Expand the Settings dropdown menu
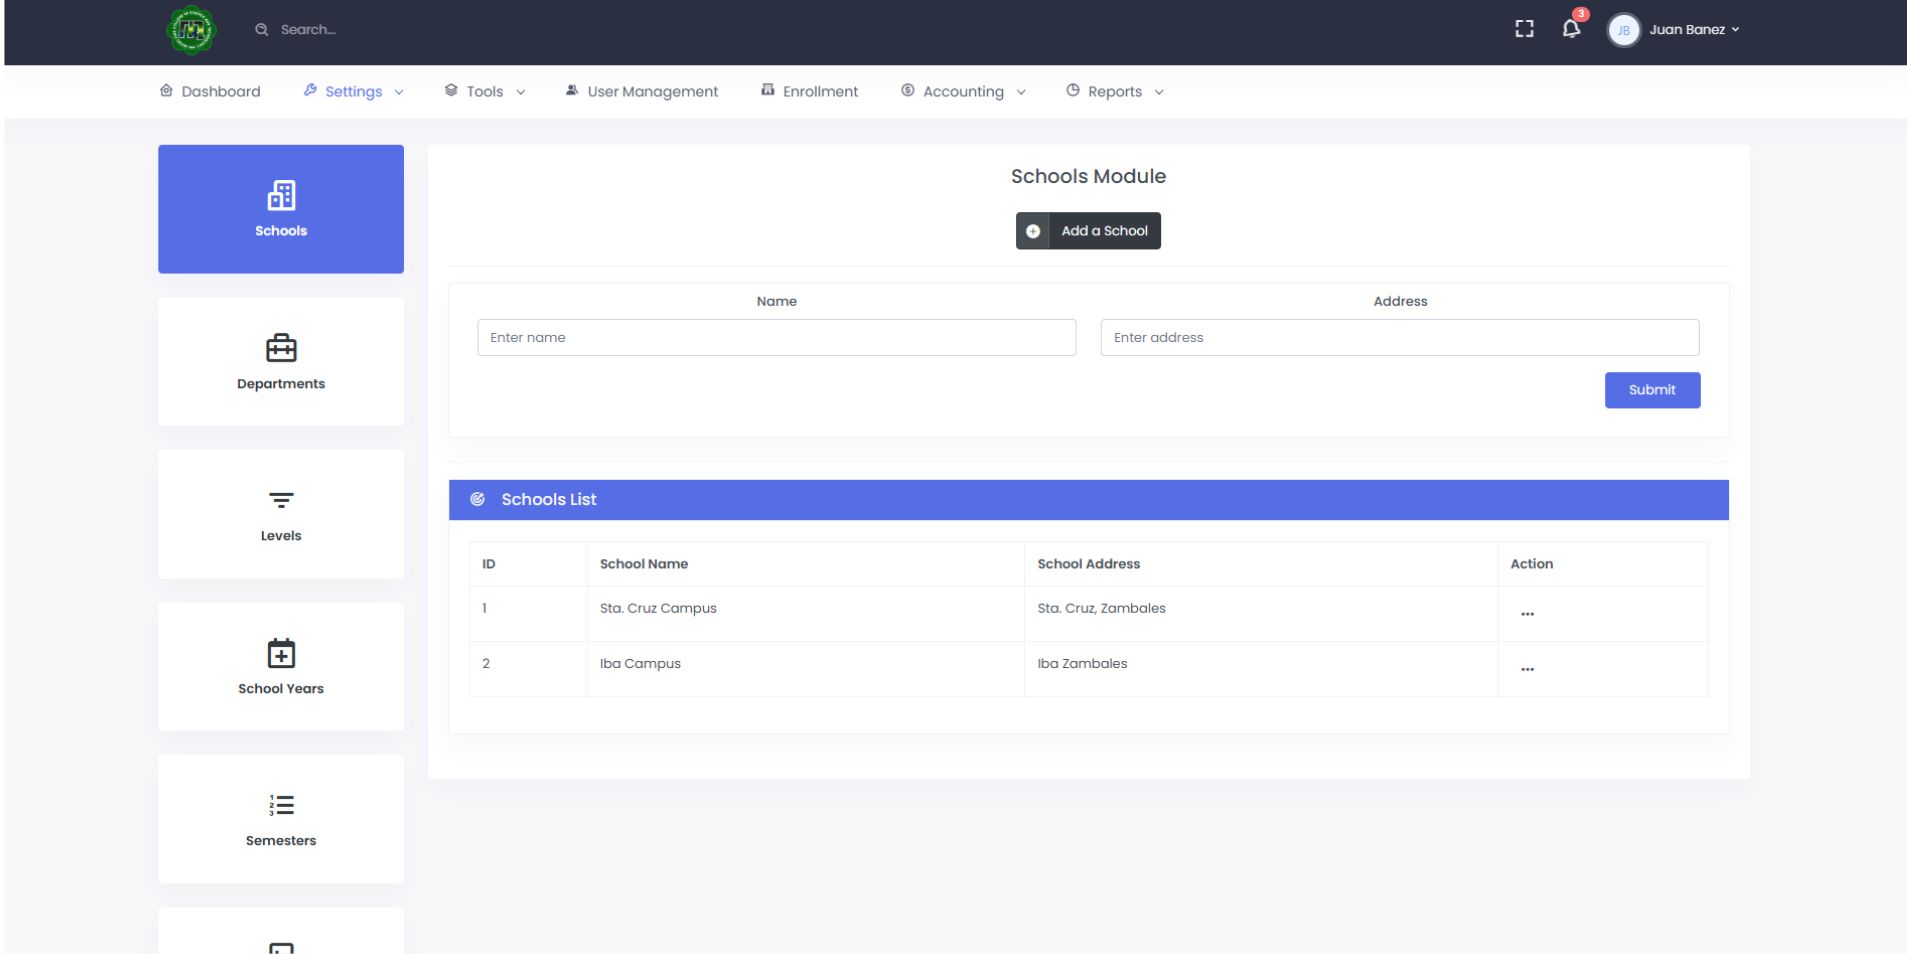 pos(354,92)
